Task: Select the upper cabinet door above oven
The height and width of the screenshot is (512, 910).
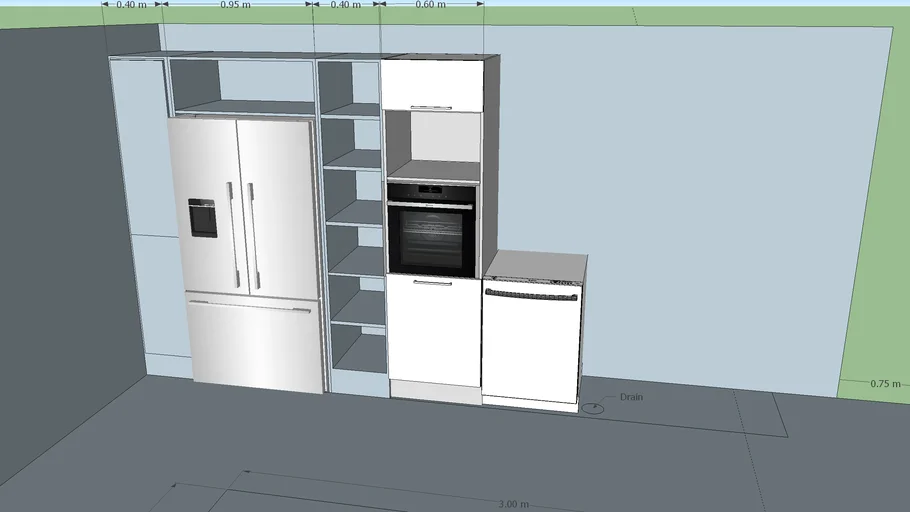Action: (432, 85)
